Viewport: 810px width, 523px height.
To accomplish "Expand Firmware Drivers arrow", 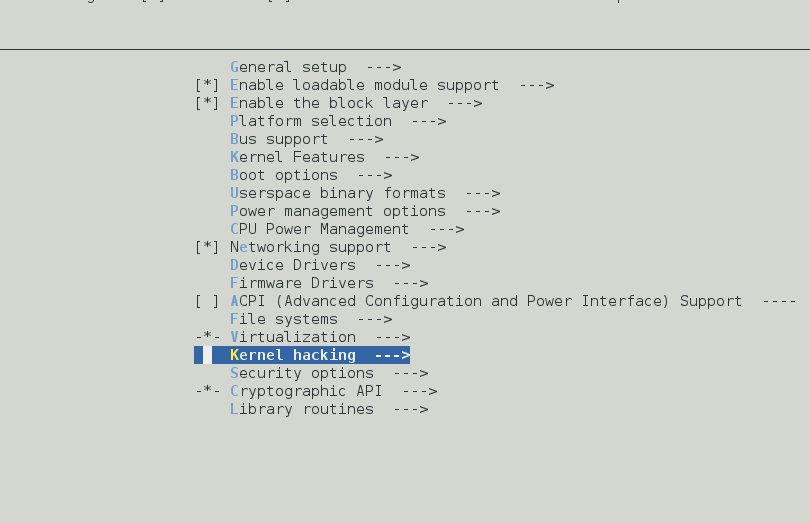I will (x=411, y=284).
